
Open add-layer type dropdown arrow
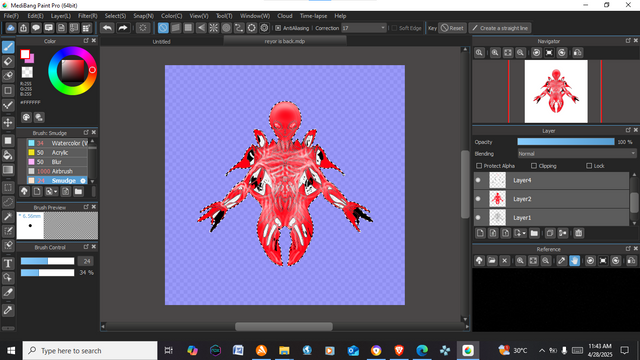[x=524, y=233]
